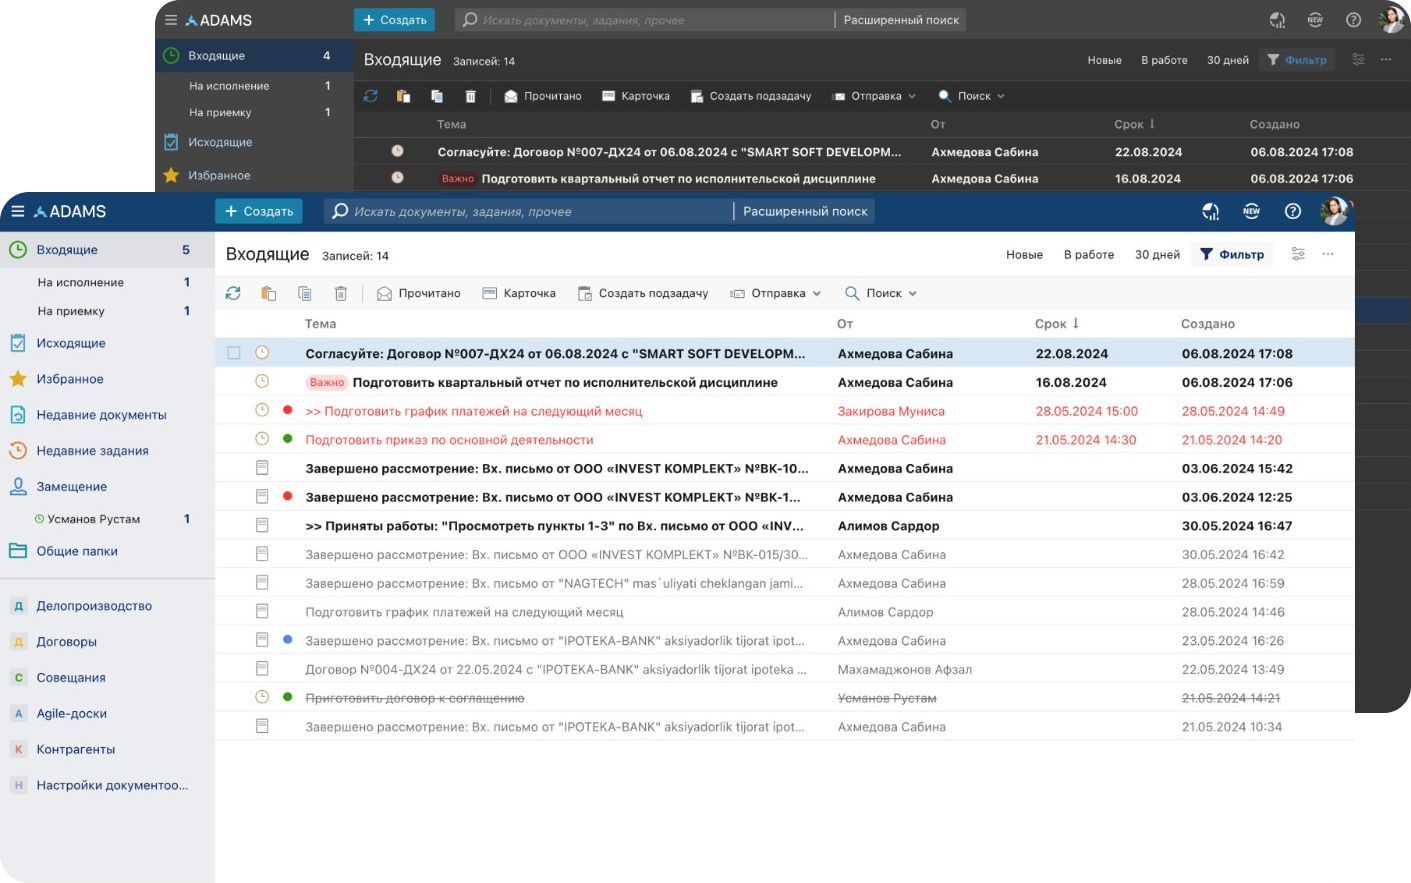The width and height of the screenshot is (1411, 883).
Task: Open view settings sliders icon in light window
Action: click(1298, 254)
